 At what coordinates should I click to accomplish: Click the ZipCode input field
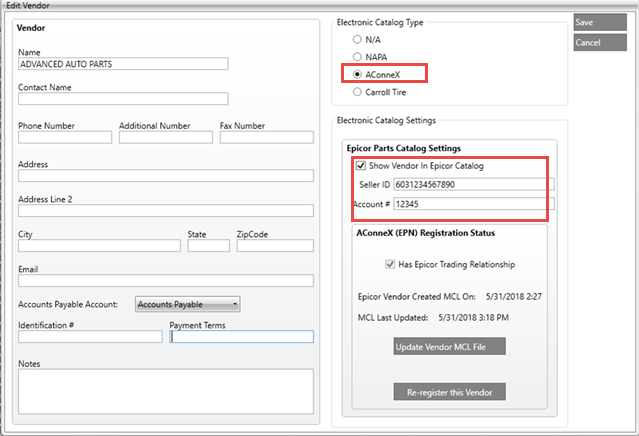click(x=275, y=246)
